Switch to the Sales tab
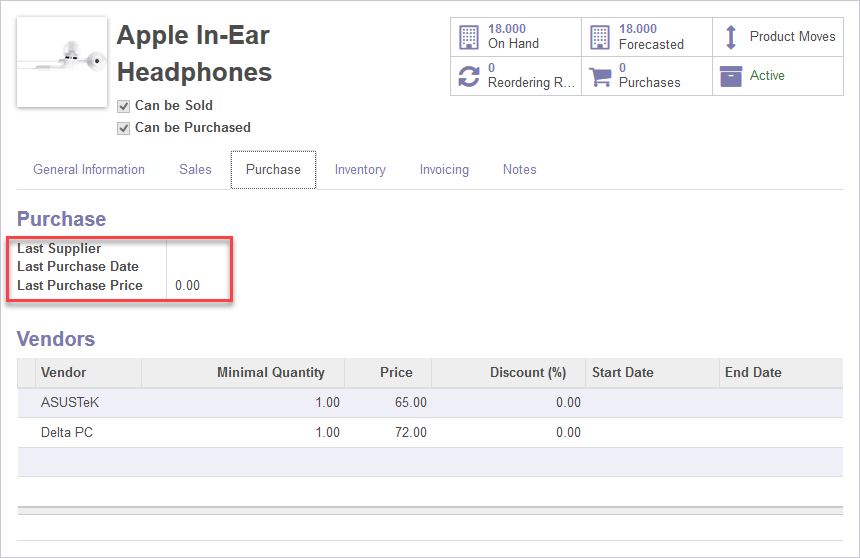This screenshot has height=558, width=860. [195, 170]
